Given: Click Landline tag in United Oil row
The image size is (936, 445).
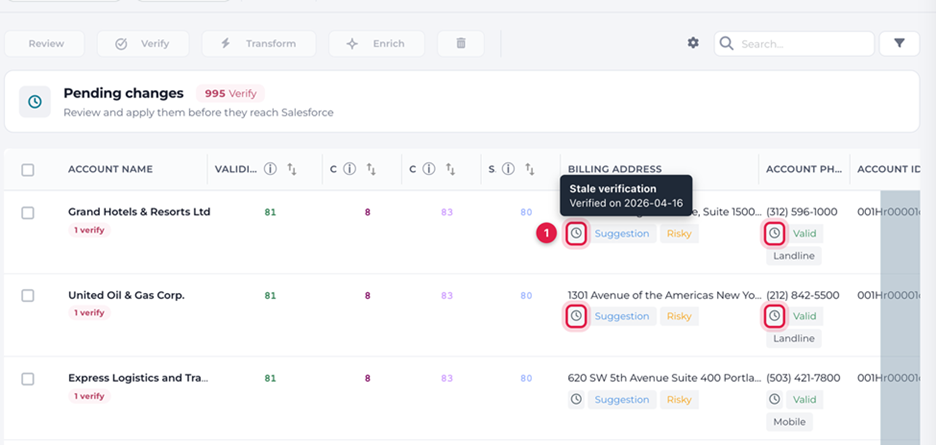Looking at the screenshot, I should pos(794,338).
